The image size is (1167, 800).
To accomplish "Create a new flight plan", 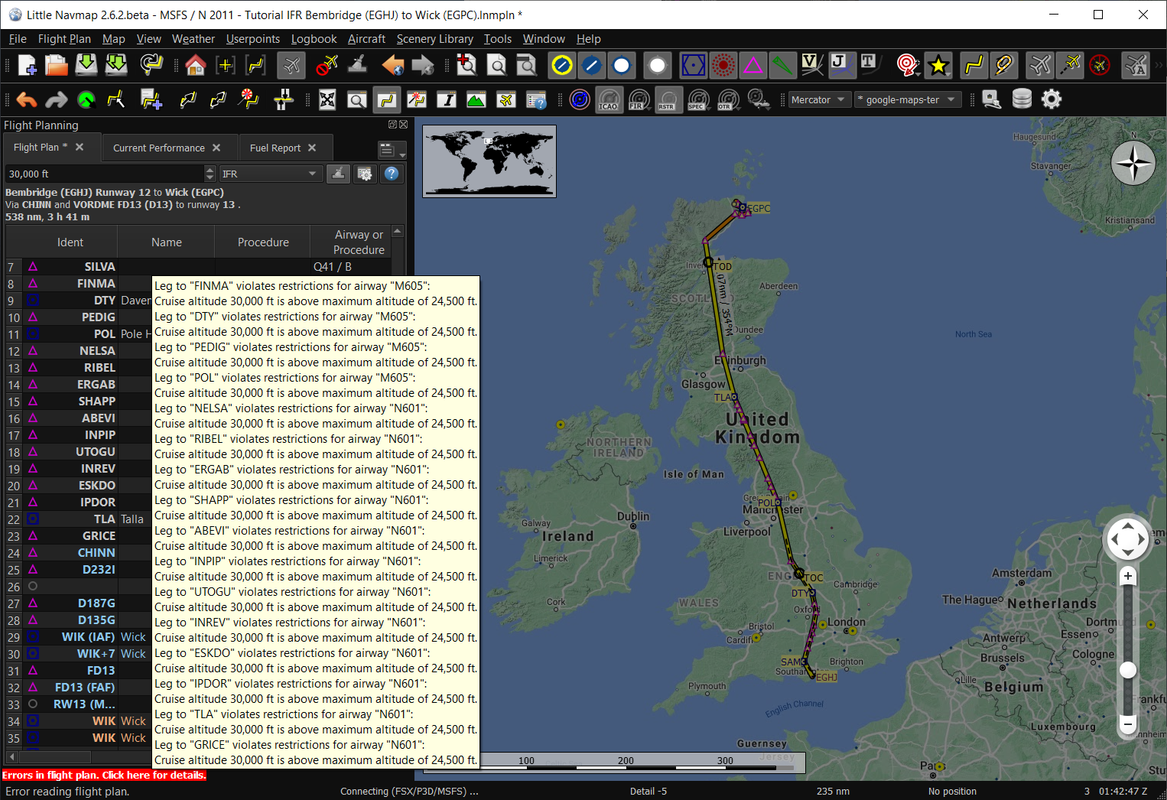I will tap(27, 65).
